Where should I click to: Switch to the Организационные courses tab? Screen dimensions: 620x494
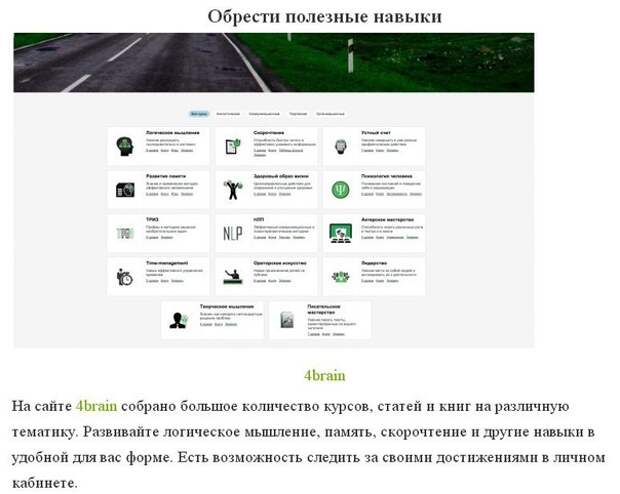tap(330, 114)
